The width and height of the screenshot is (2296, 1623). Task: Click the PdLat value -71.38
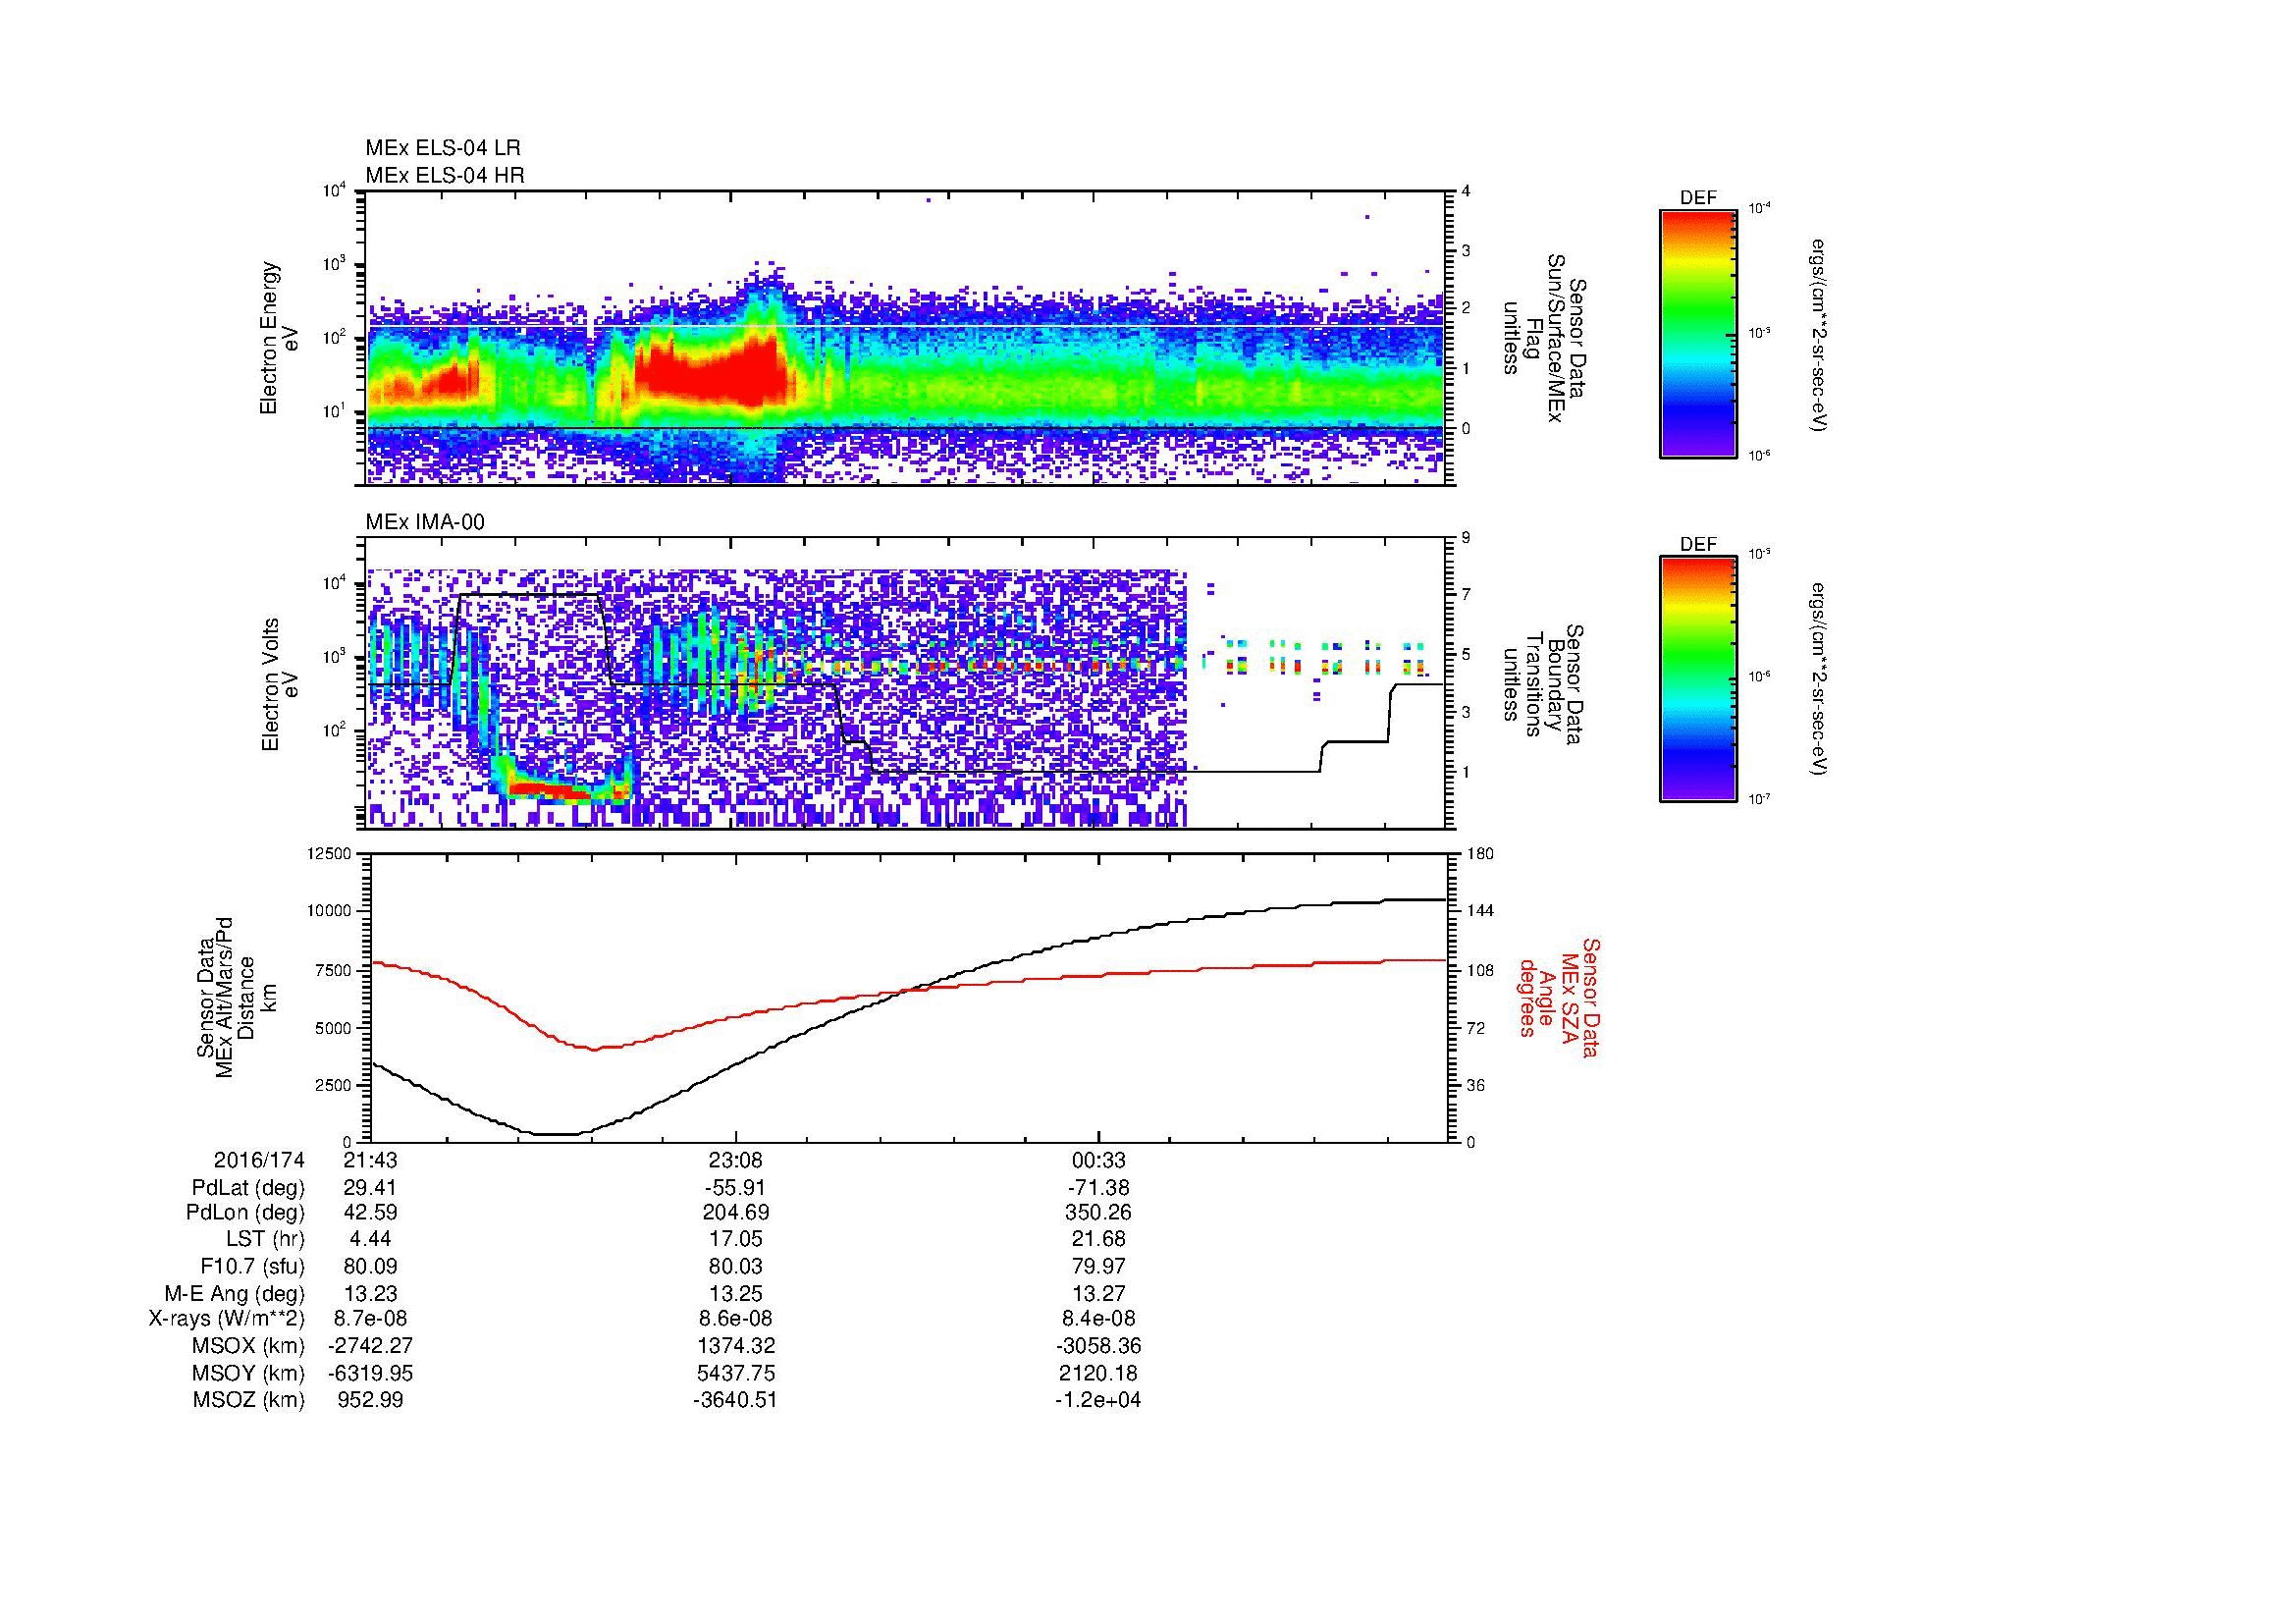tap(1098, 1188)
